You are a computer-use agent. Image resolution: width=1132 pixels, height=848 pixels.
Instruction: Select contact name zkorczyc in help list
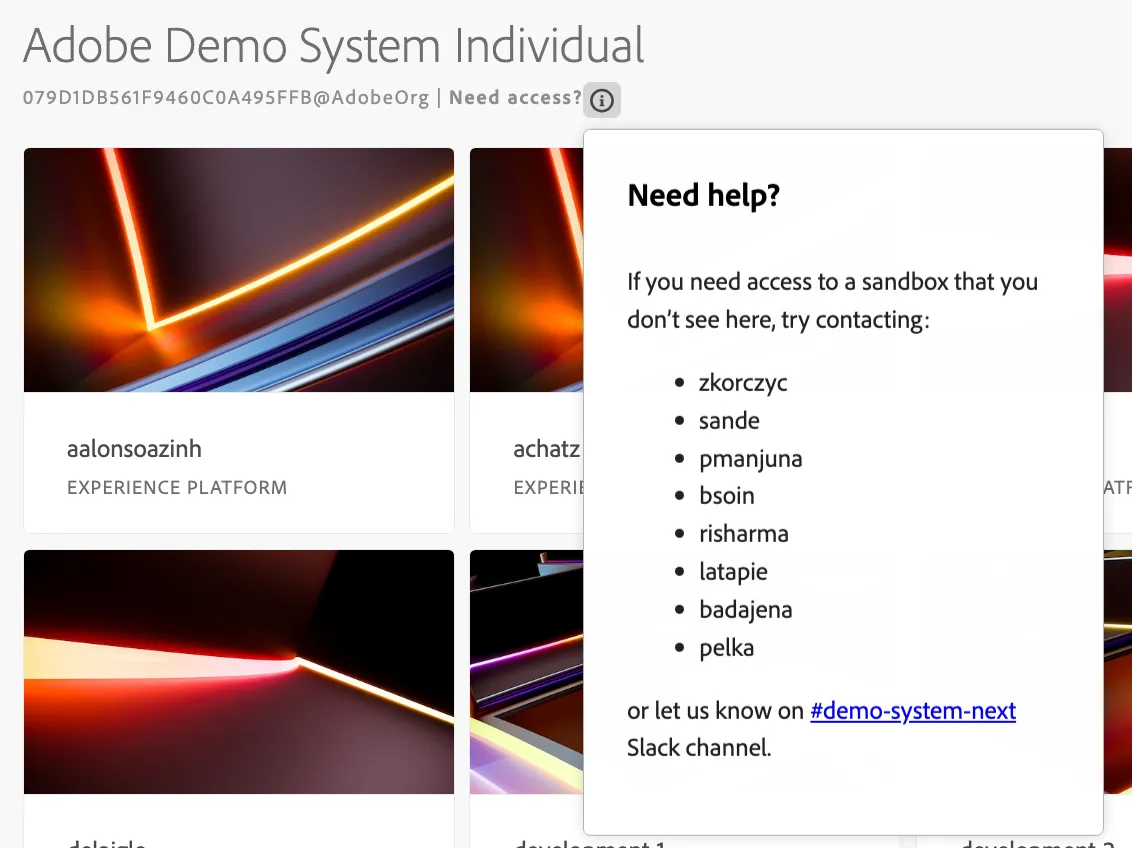(743, 383)
